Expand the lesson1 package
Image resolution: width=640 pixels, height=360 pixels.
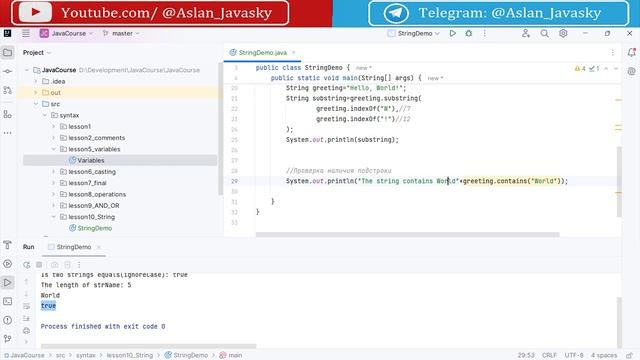pos(54,127)
